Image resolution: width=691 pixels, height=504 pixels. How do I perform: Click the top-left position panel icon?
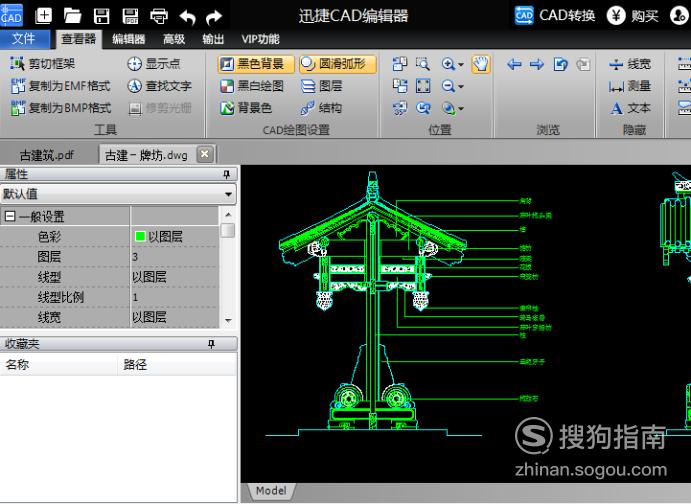(400, 64)
